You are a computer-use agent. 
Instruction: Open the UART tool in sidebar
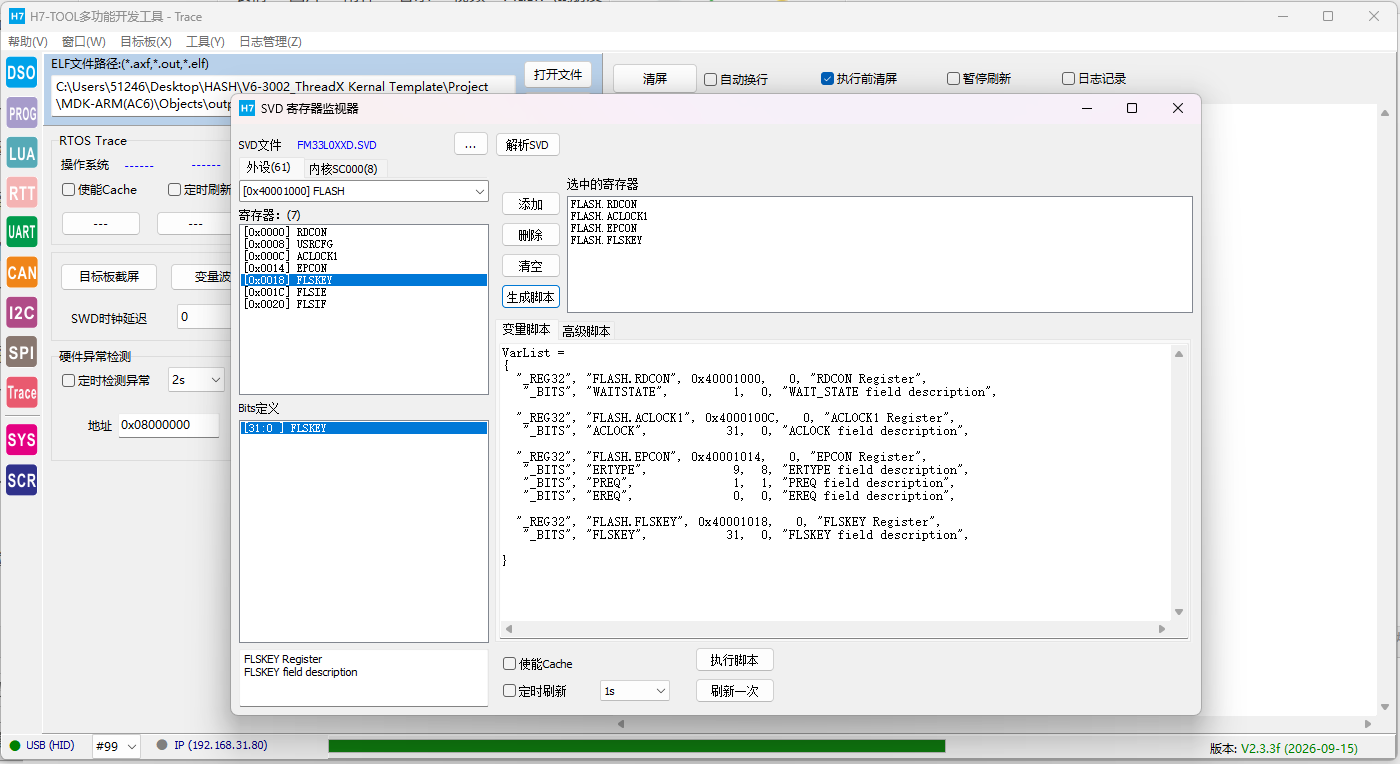click(21, 232)
